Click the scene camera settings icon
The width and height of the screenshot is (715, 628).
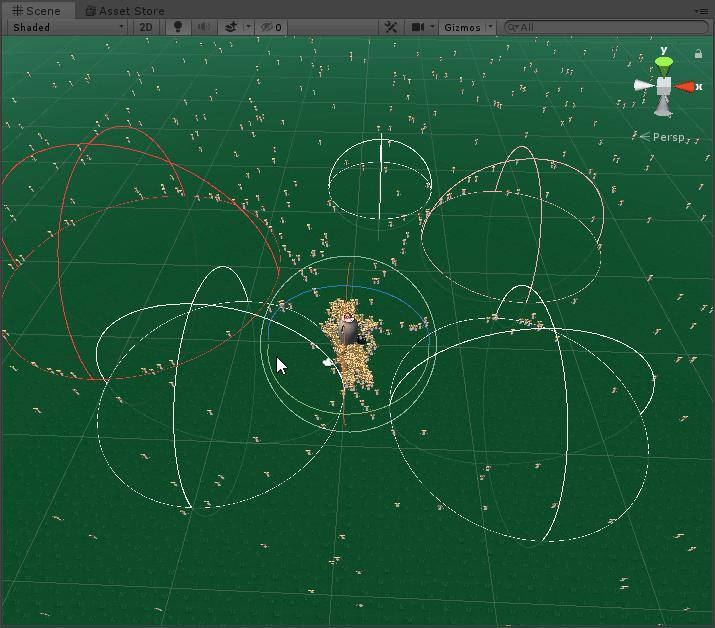coord(418,27)
